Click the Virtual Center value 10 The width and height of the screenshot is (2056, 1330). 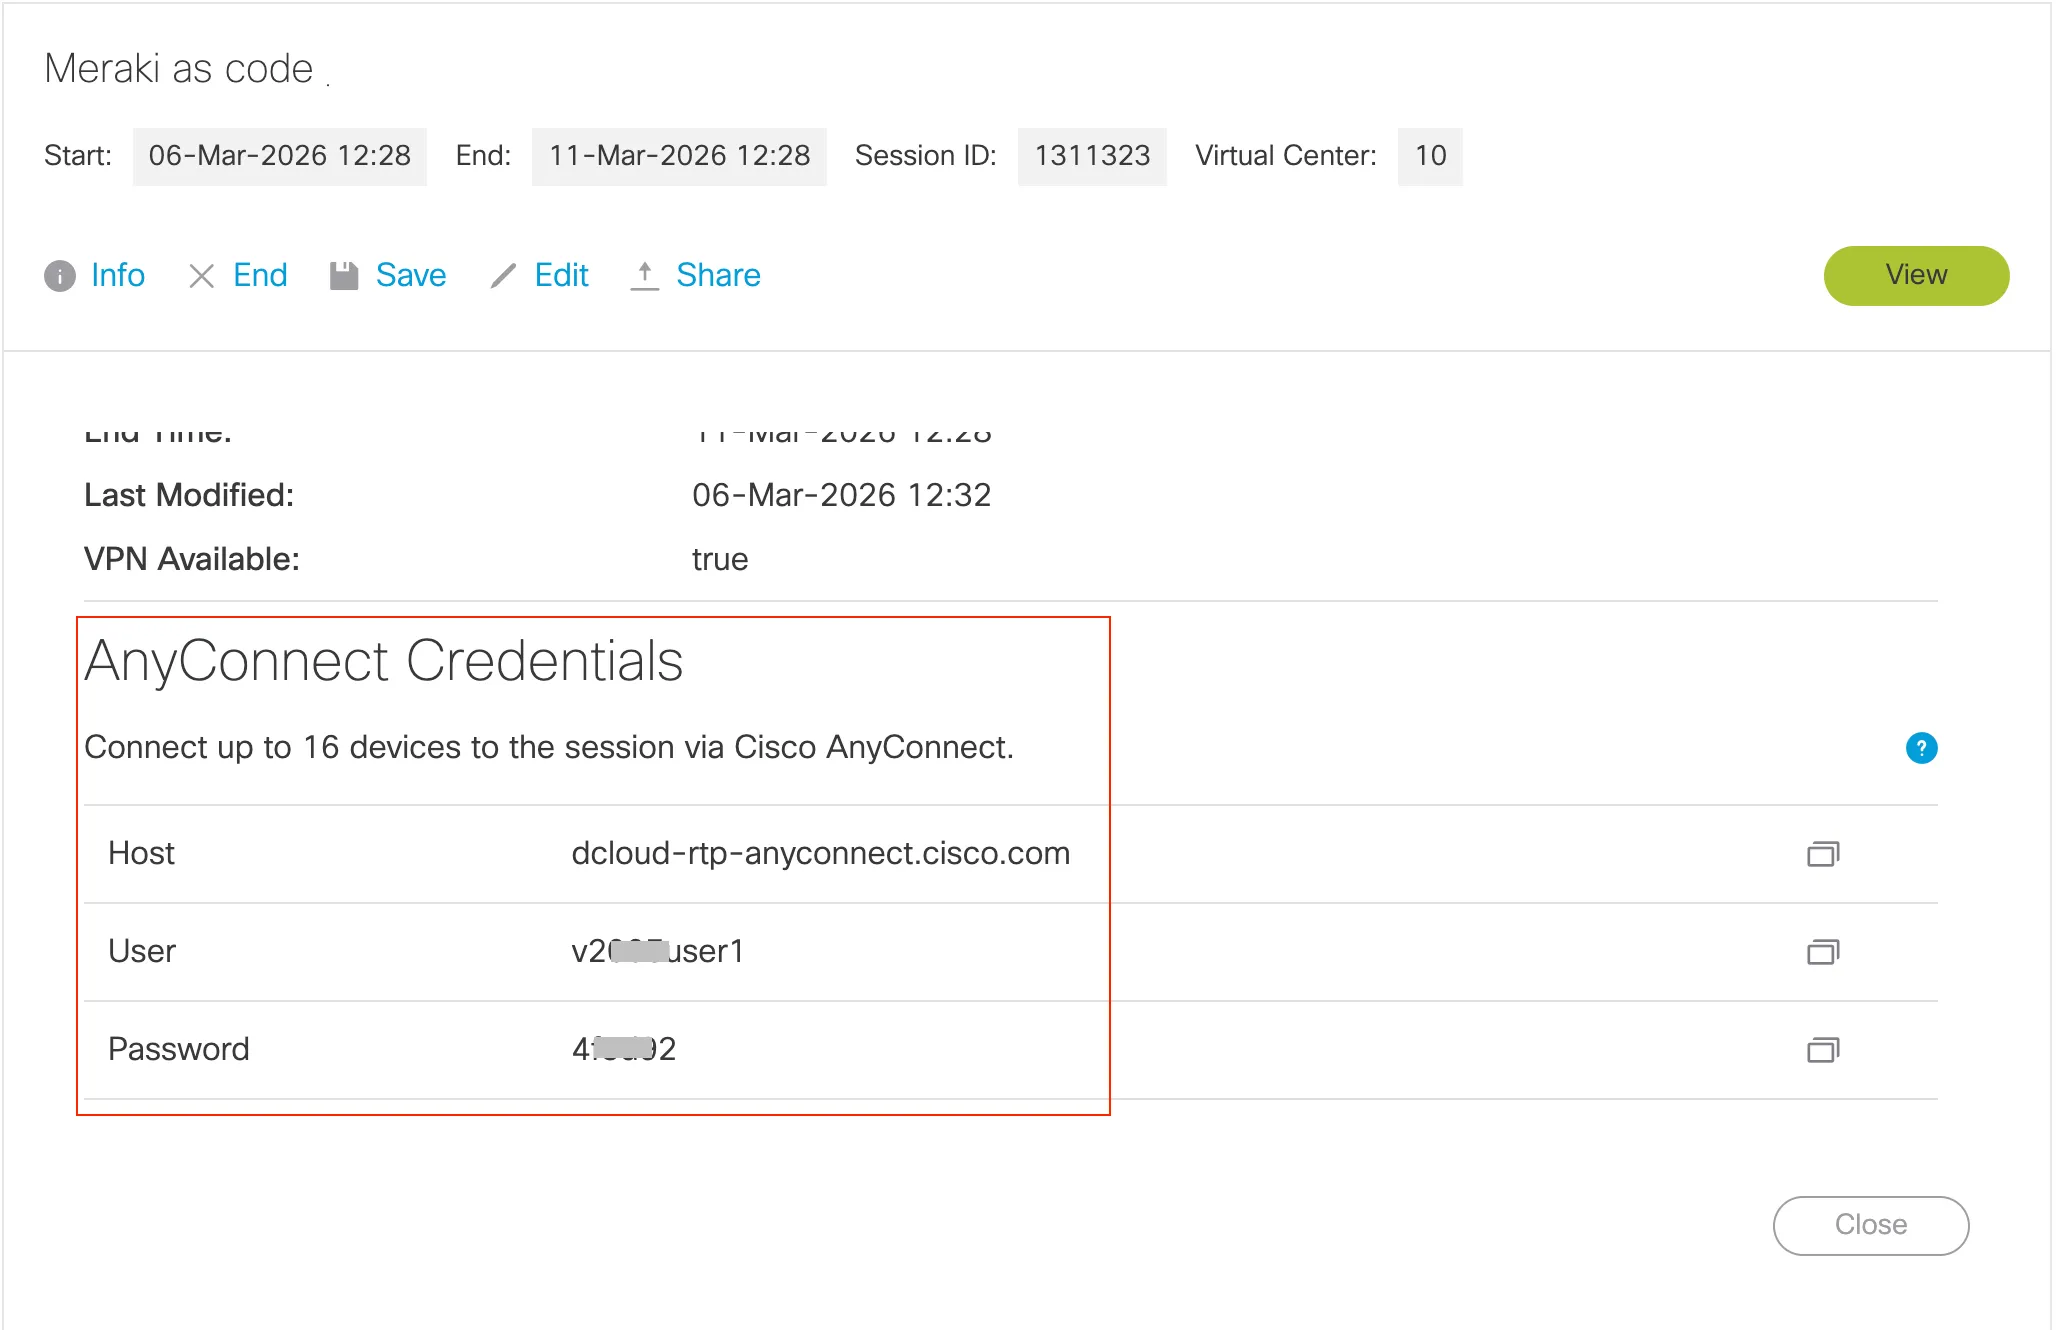[x=1430, y=156]
